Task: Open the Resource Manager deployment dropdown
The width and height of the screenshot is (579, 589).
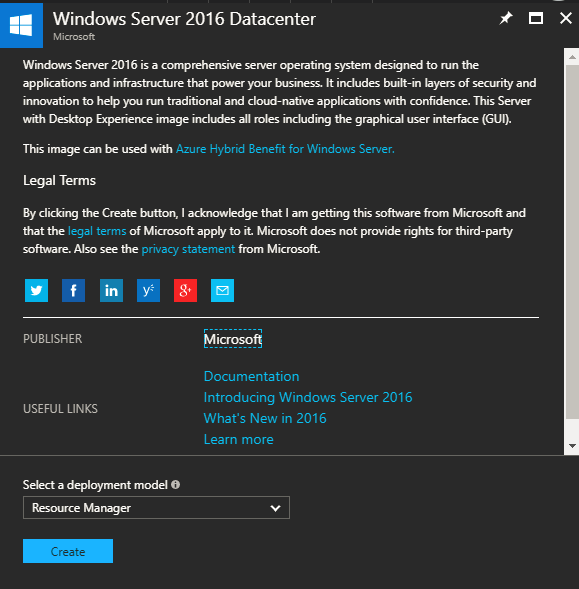Action: (x=156, y=508)
